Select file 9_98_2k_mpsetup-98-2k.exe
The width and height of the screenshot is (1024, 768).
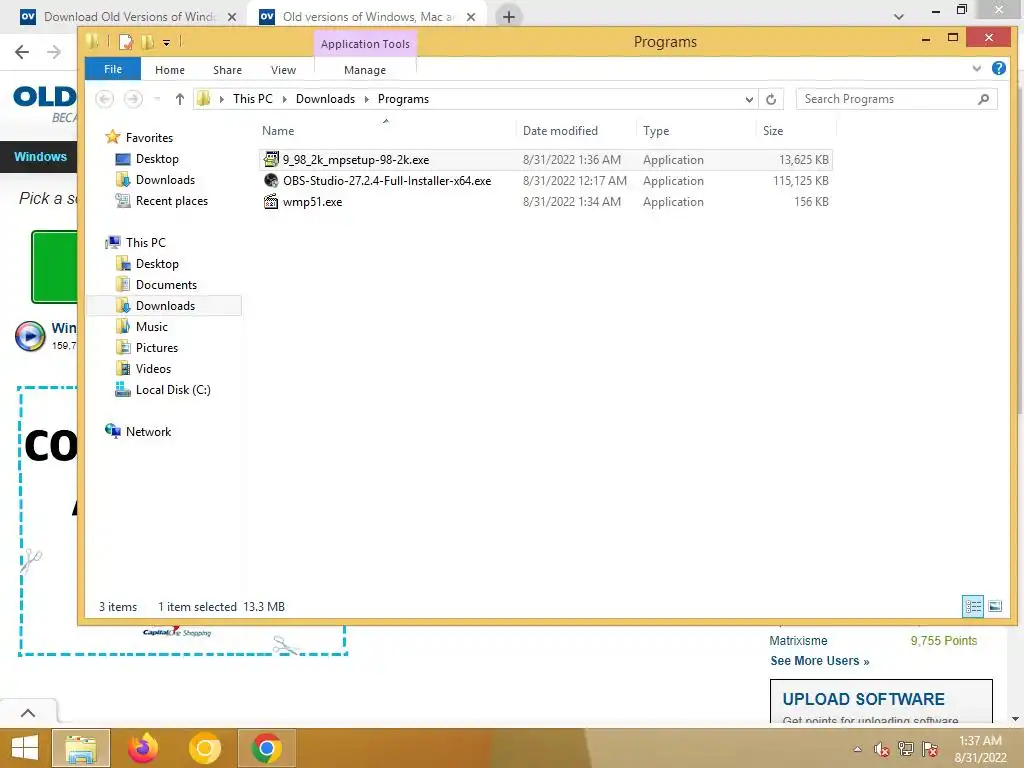546,159
